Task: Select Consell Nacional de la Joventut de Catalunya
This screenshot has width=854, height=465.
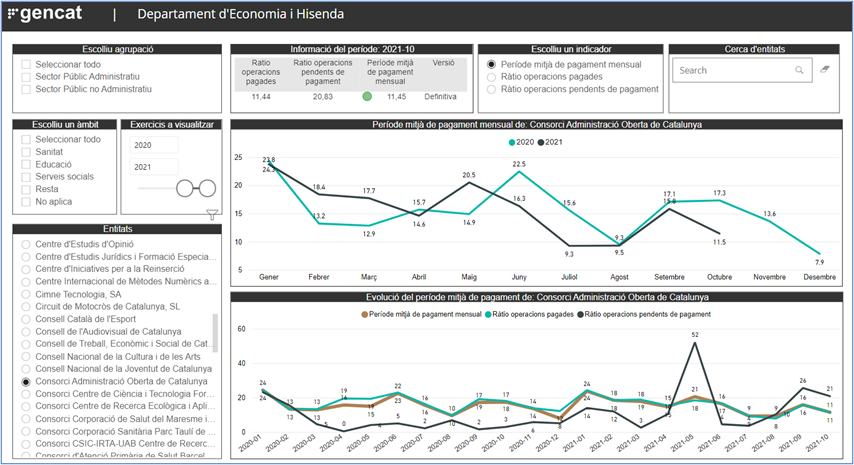Action: click(x=26, y=370)
